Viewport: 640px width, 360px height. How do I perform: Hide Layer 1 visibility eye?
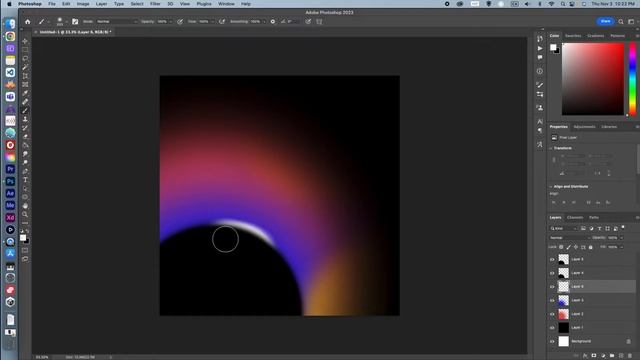click(552, 328)
